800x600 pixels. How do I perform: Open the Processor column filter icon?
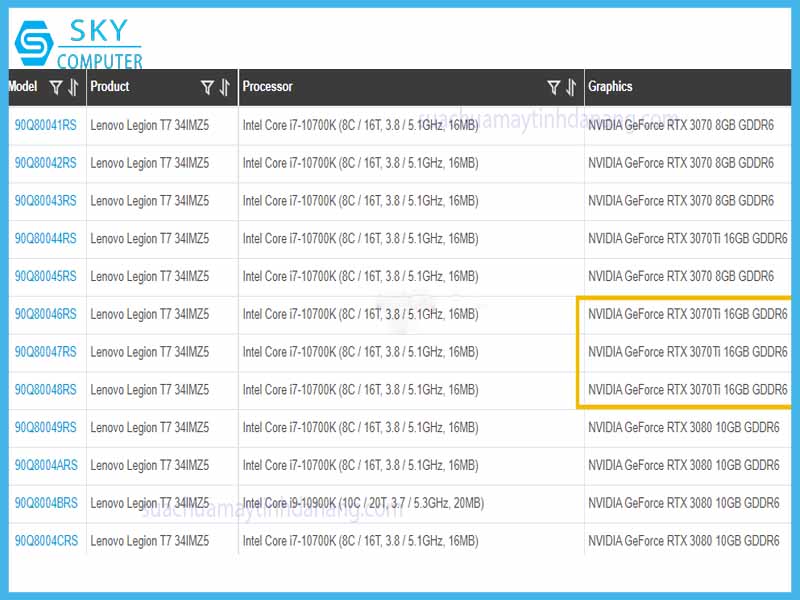(x=554, y=87)
